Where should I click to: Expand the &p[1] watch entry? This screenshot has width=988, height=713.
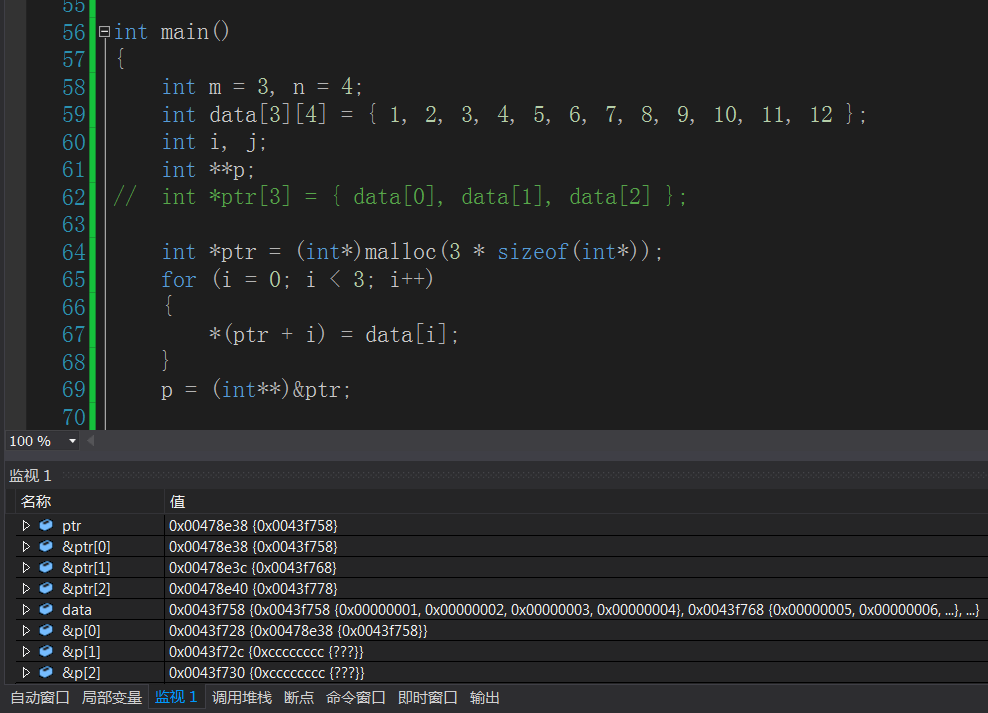[x=26, y=651]
